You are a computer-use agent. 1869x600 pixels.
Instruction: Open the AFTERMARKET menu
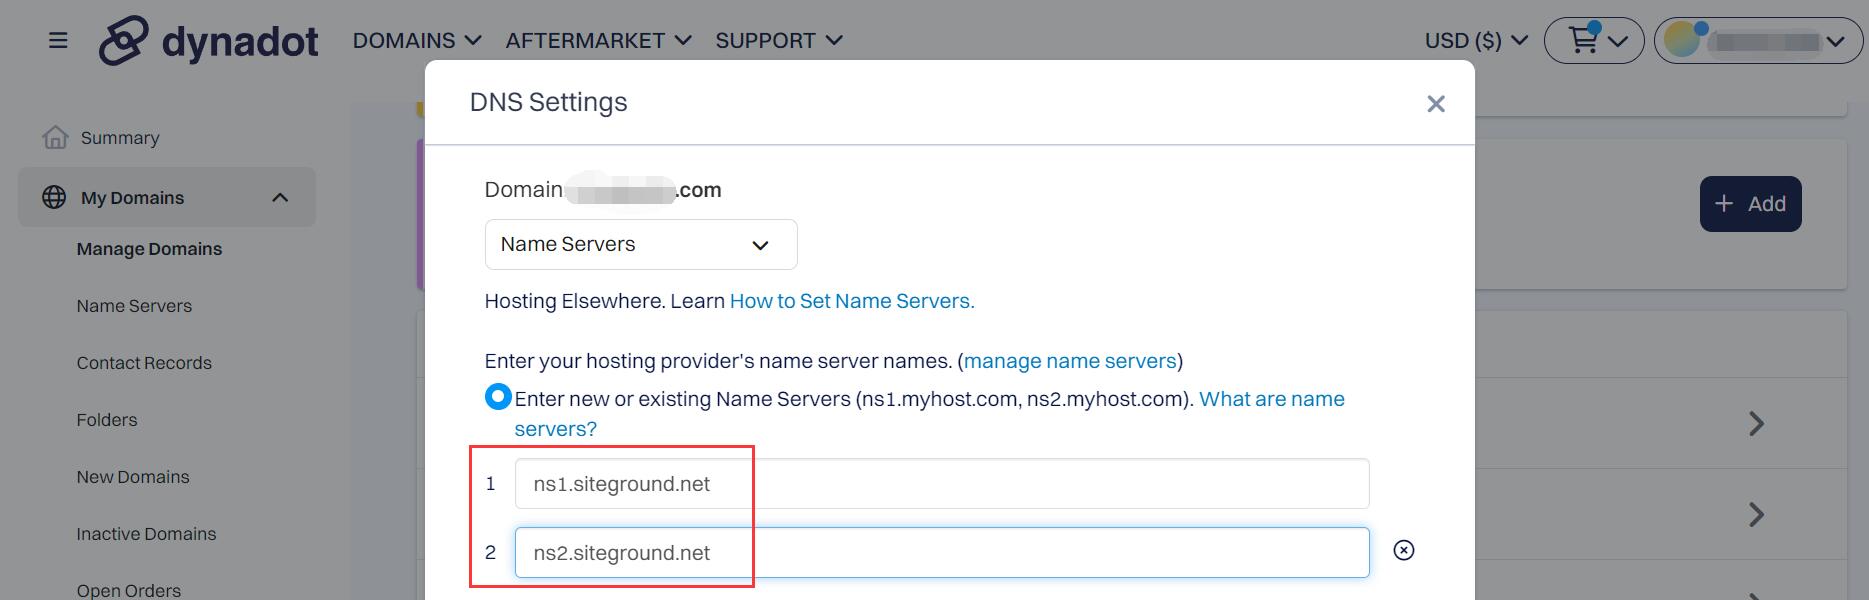[x=598, y=41]
